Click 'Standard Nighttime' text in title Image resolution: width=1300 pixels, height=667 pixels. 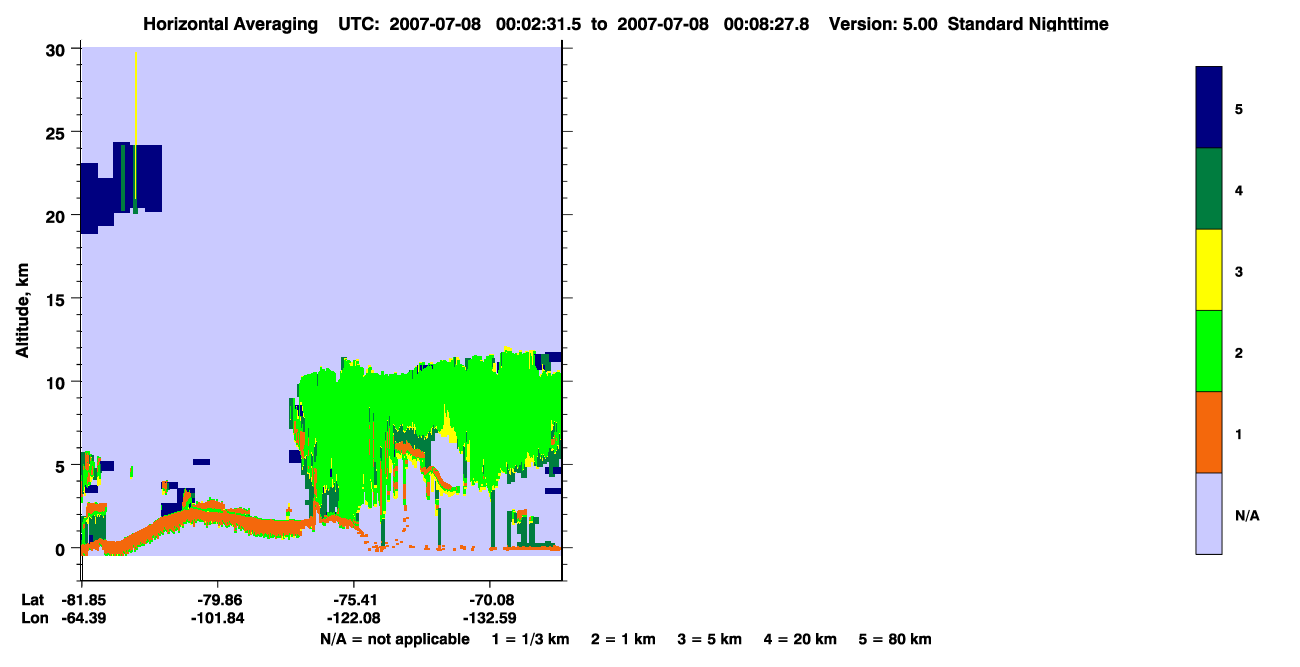coord(1028,24)
